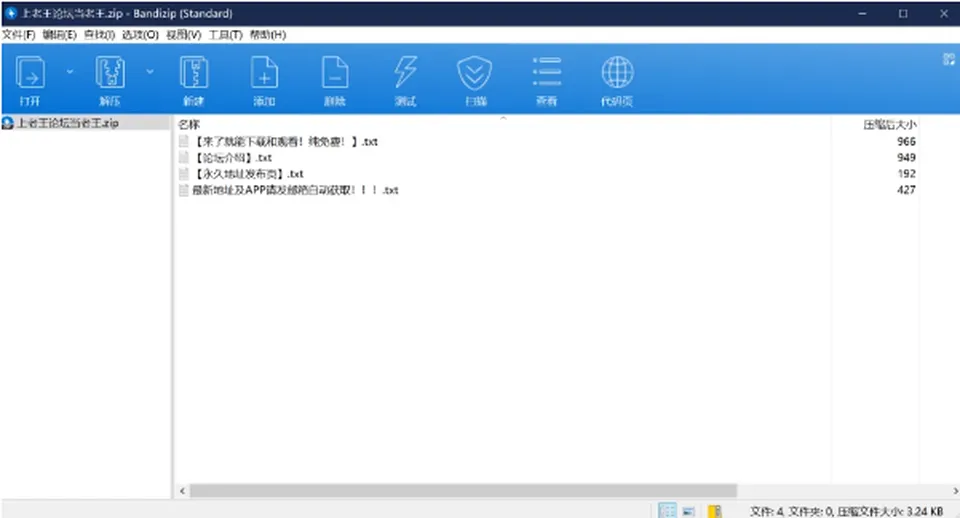
Task: Click the file icon of the APP .txt row
Action: [x=184, y=190]
